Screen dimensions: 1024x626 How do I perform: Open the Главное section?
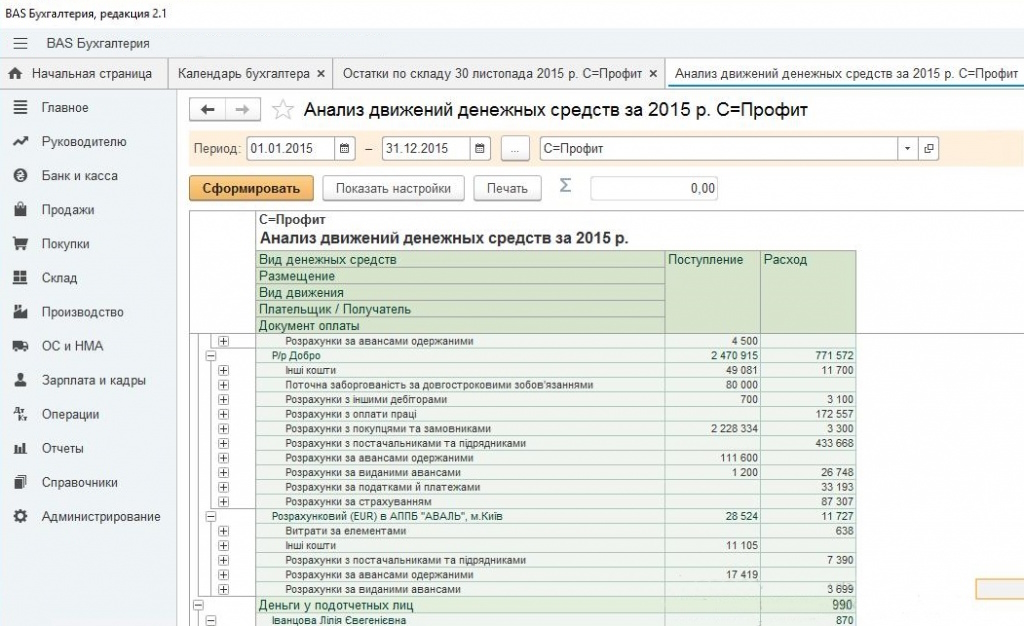click(64, 108)
